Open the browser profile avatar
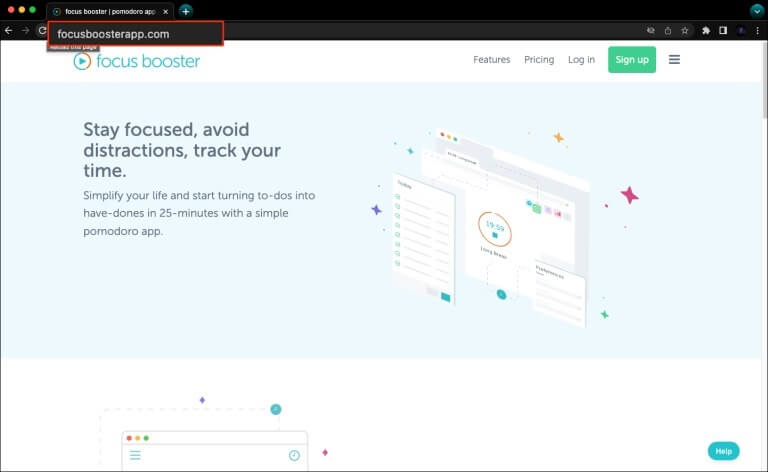The width and height of the screenshot is (768, 472). click(741, 30)
